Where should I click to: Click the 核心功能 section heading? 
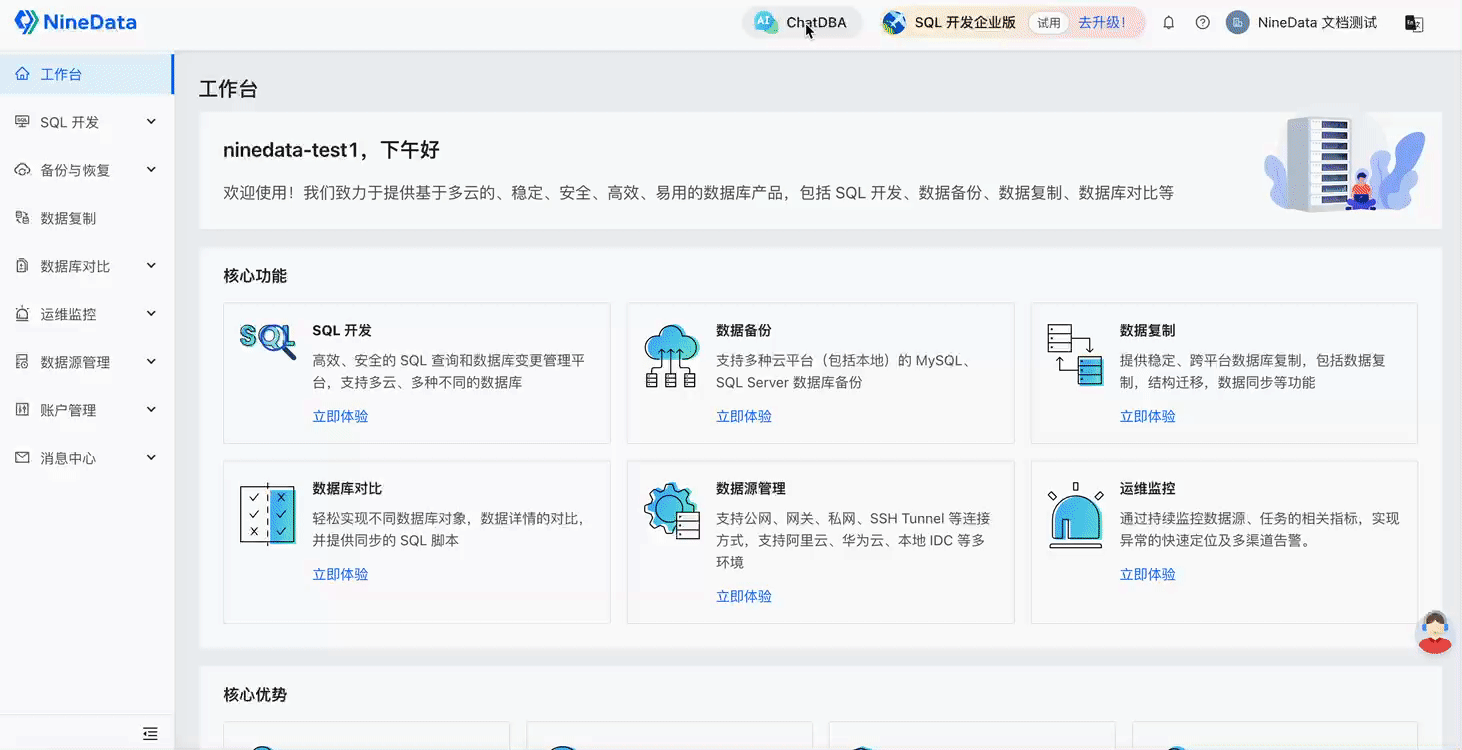[255, 275]
